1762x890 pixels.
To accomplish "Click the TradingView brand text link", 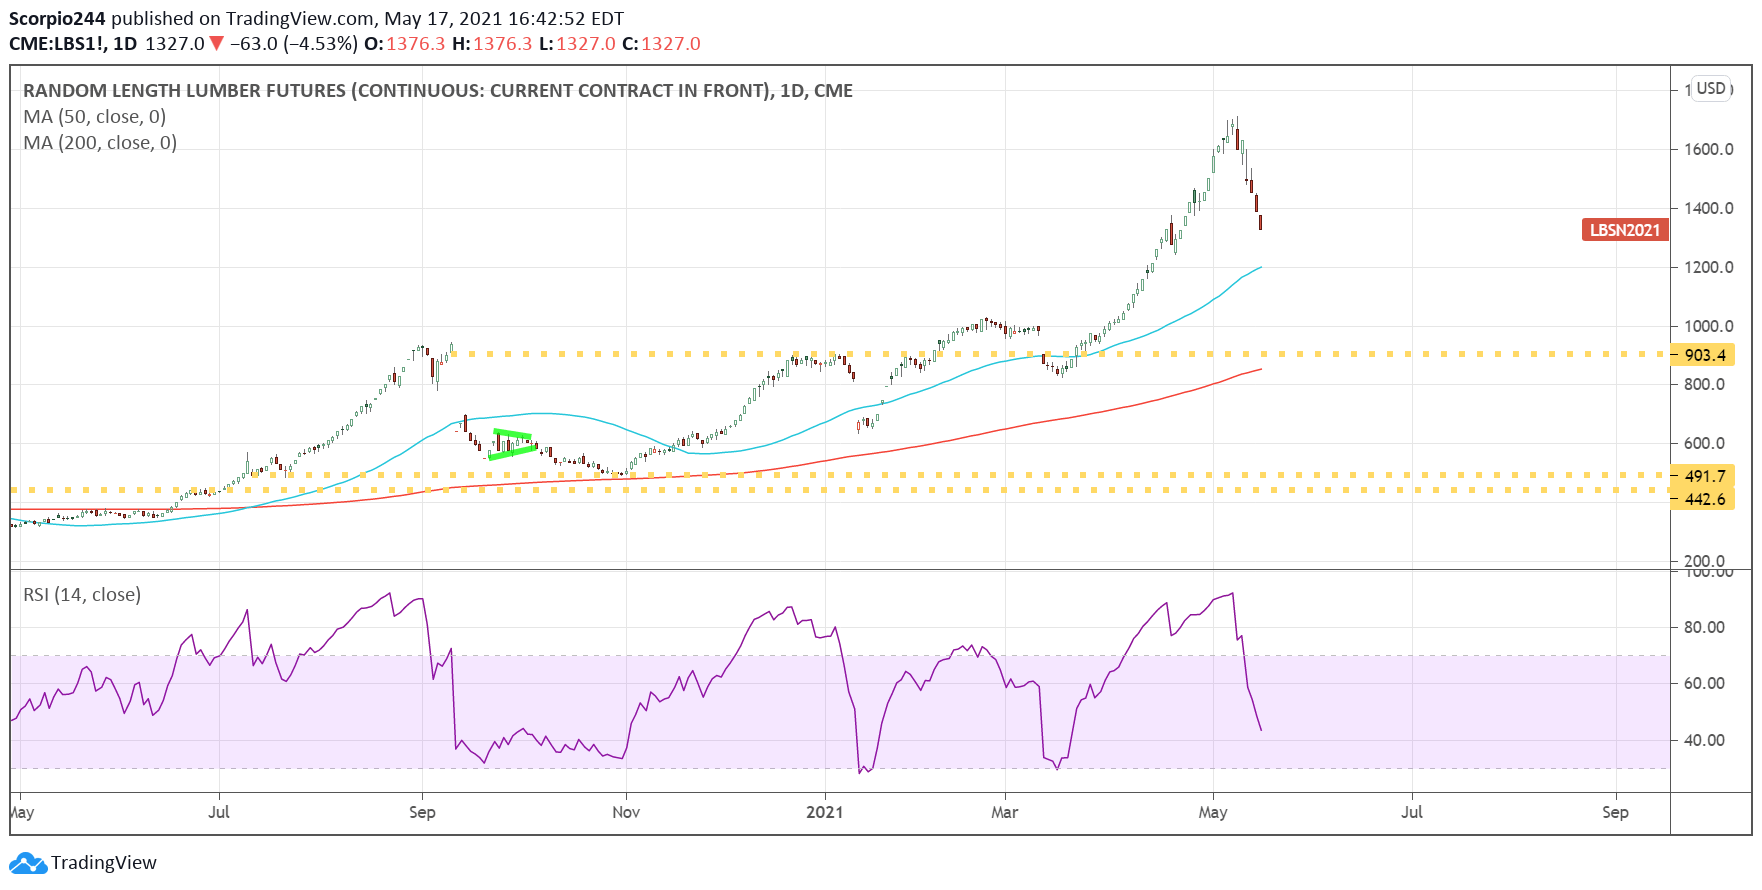I will pyautogui.click(x=104, y=863).
